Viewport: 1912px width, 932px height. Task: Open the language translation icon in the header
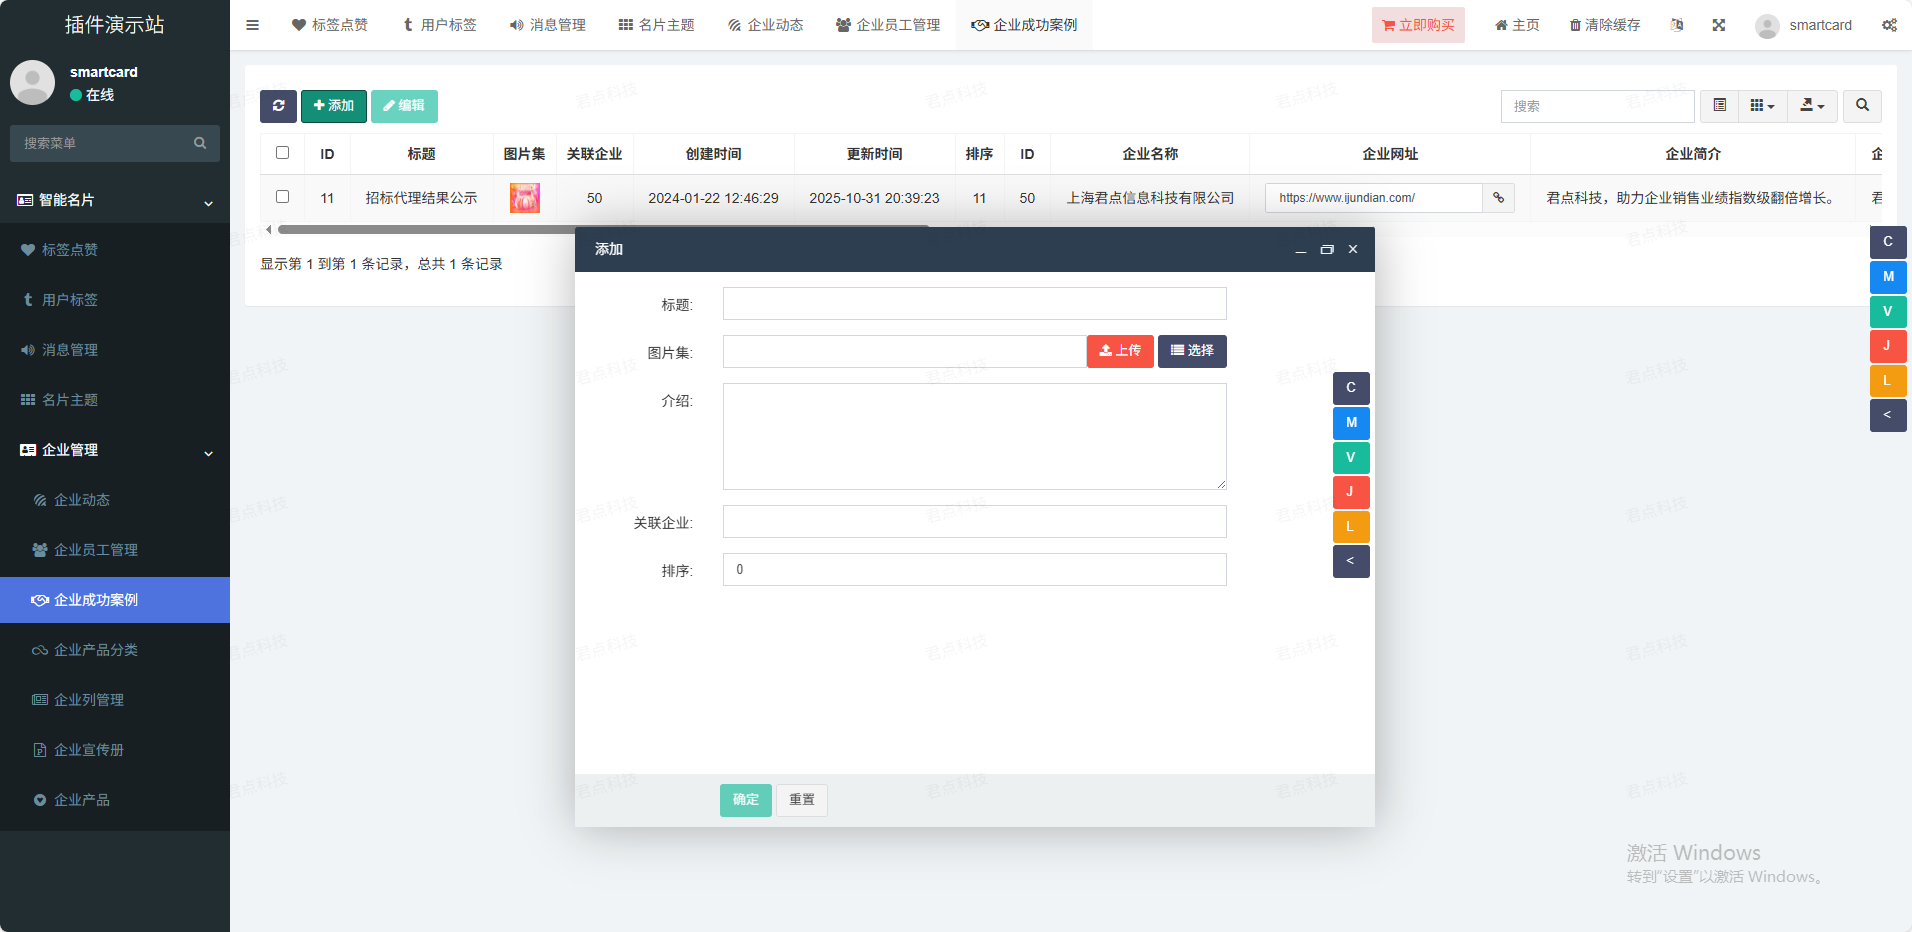coord(1677,25)
